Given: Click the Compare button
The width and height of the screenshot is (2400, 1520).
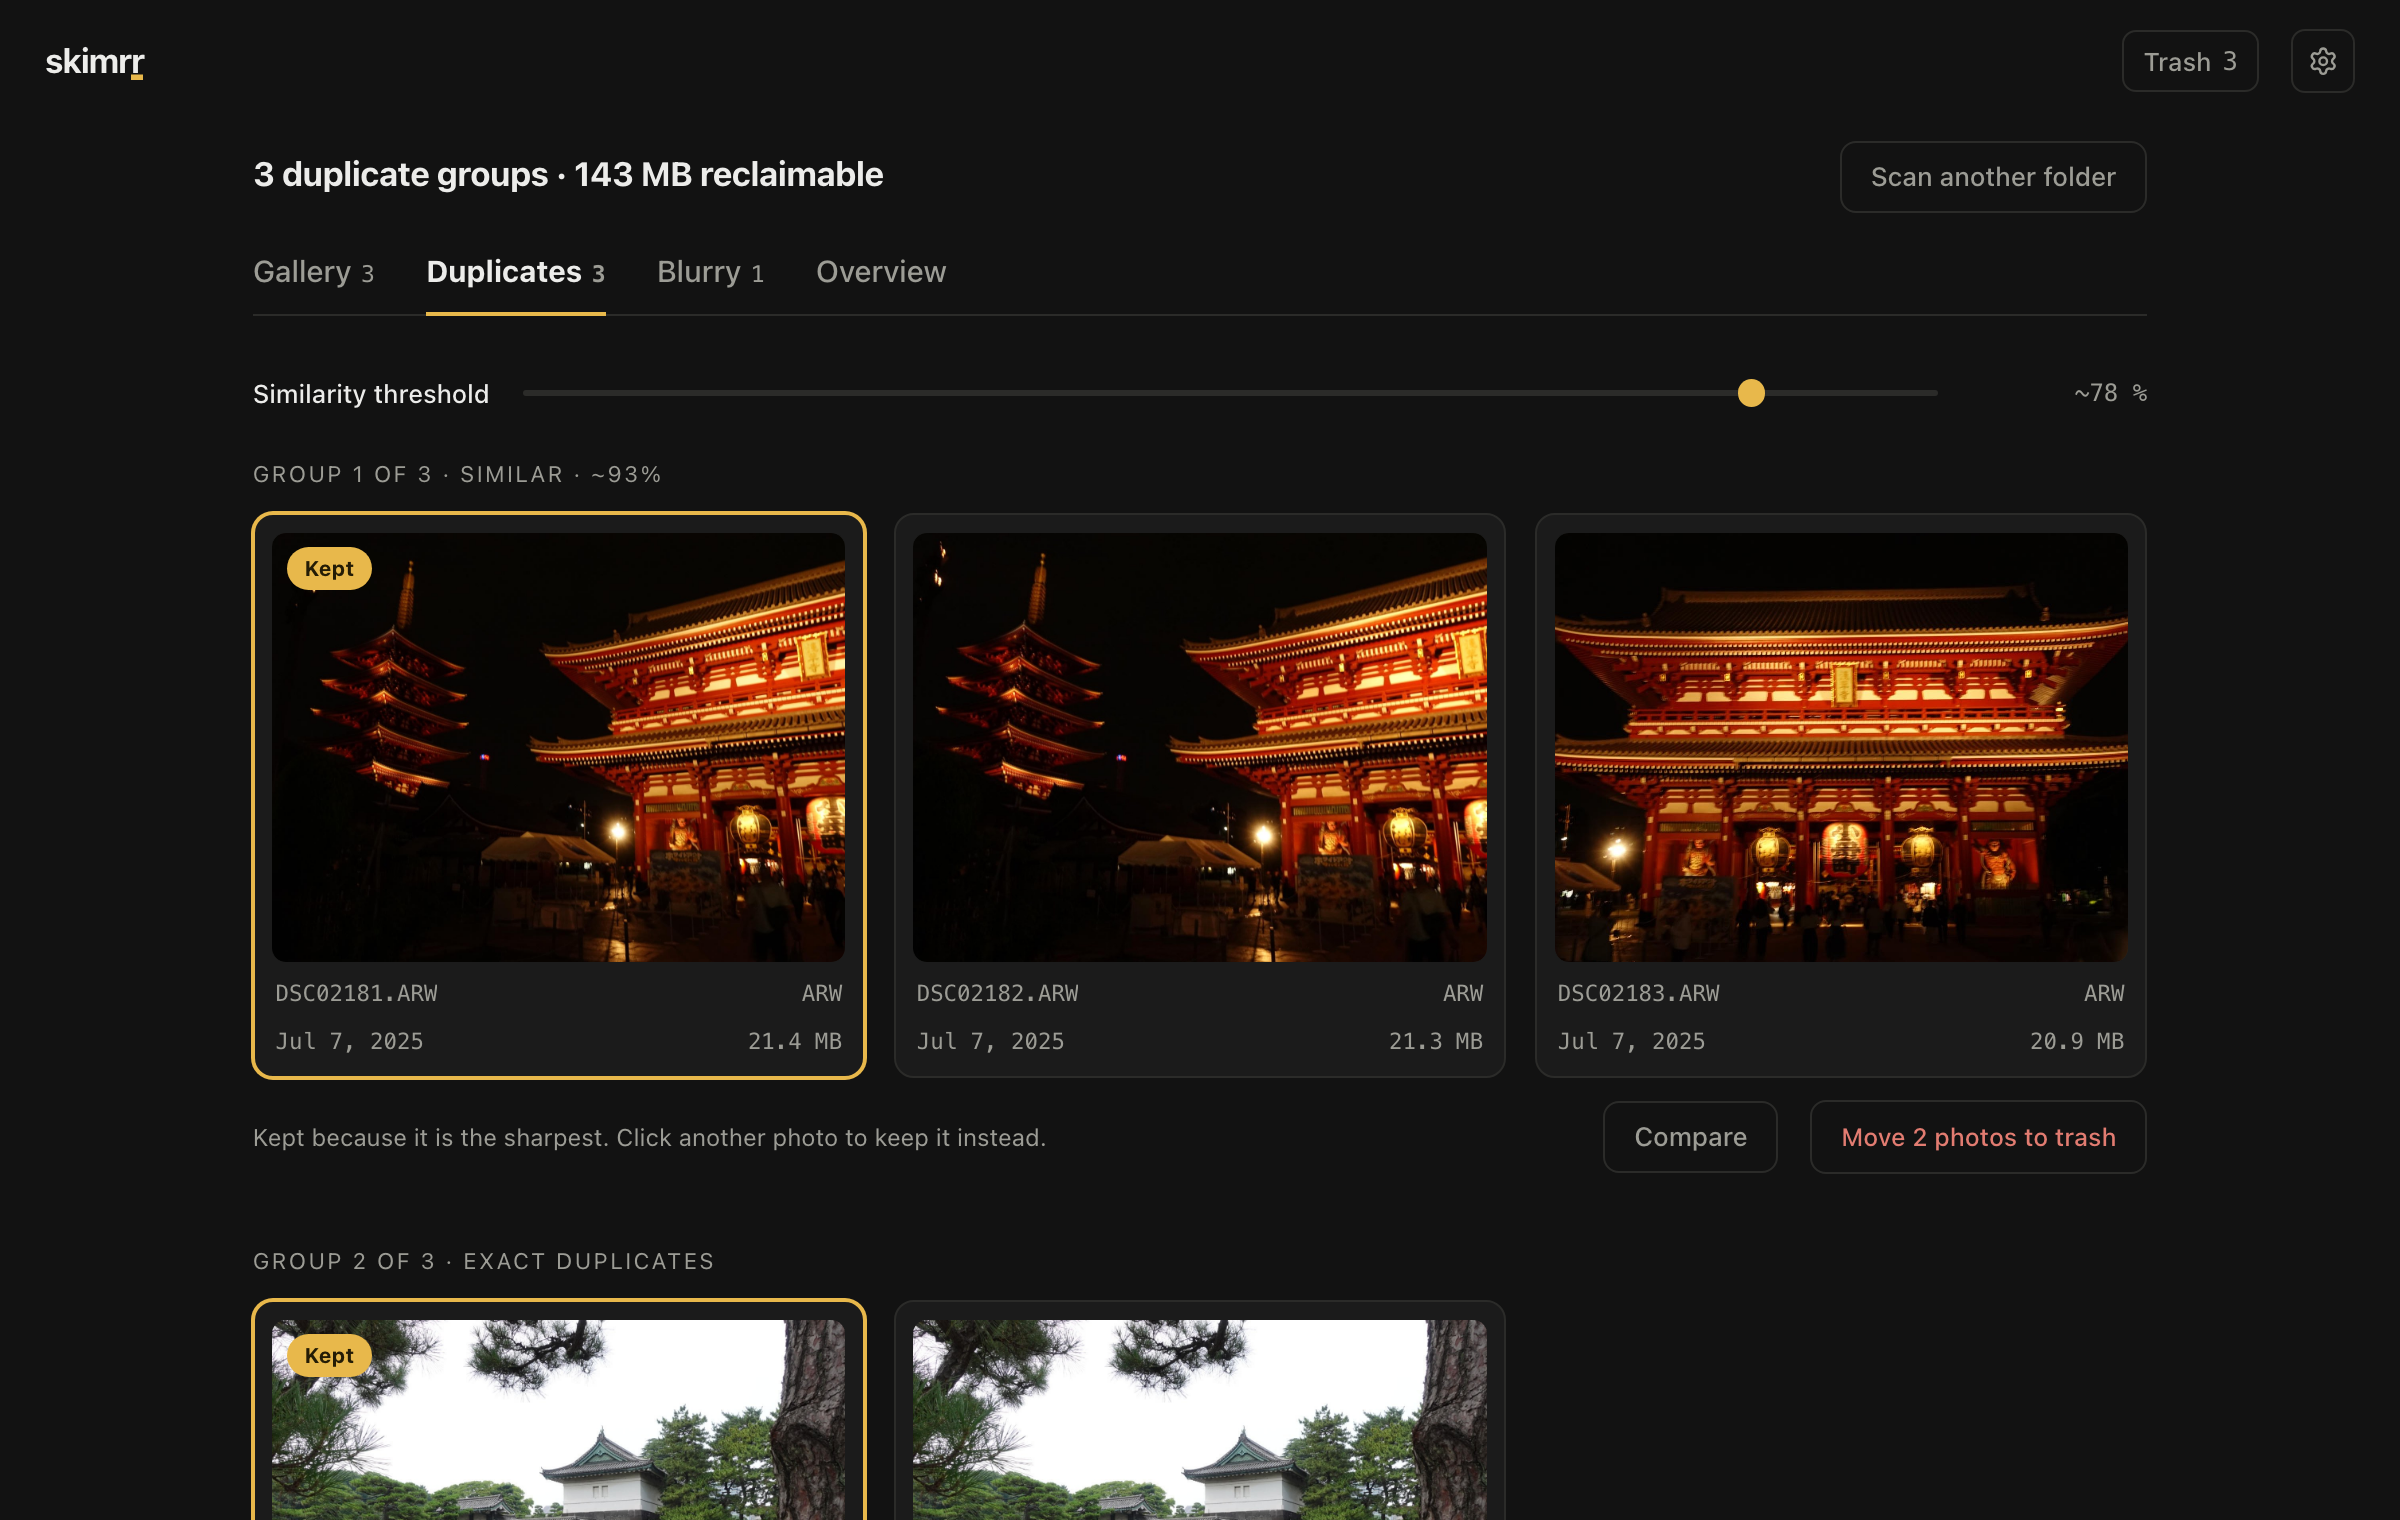Looking at the screenshot, I should click(1690, 1137).
